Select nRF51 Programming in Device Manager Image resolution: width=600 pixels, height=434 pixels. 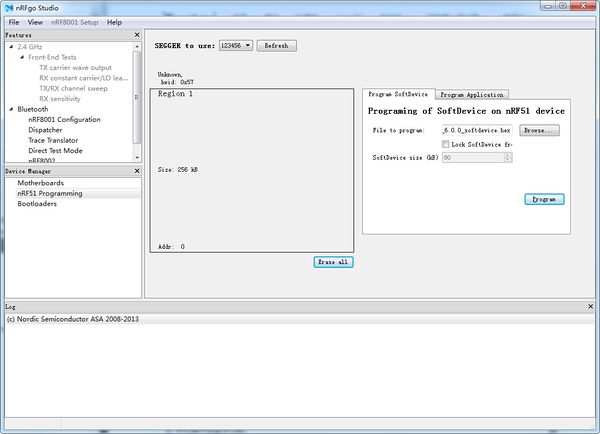[x=50, y=193]
